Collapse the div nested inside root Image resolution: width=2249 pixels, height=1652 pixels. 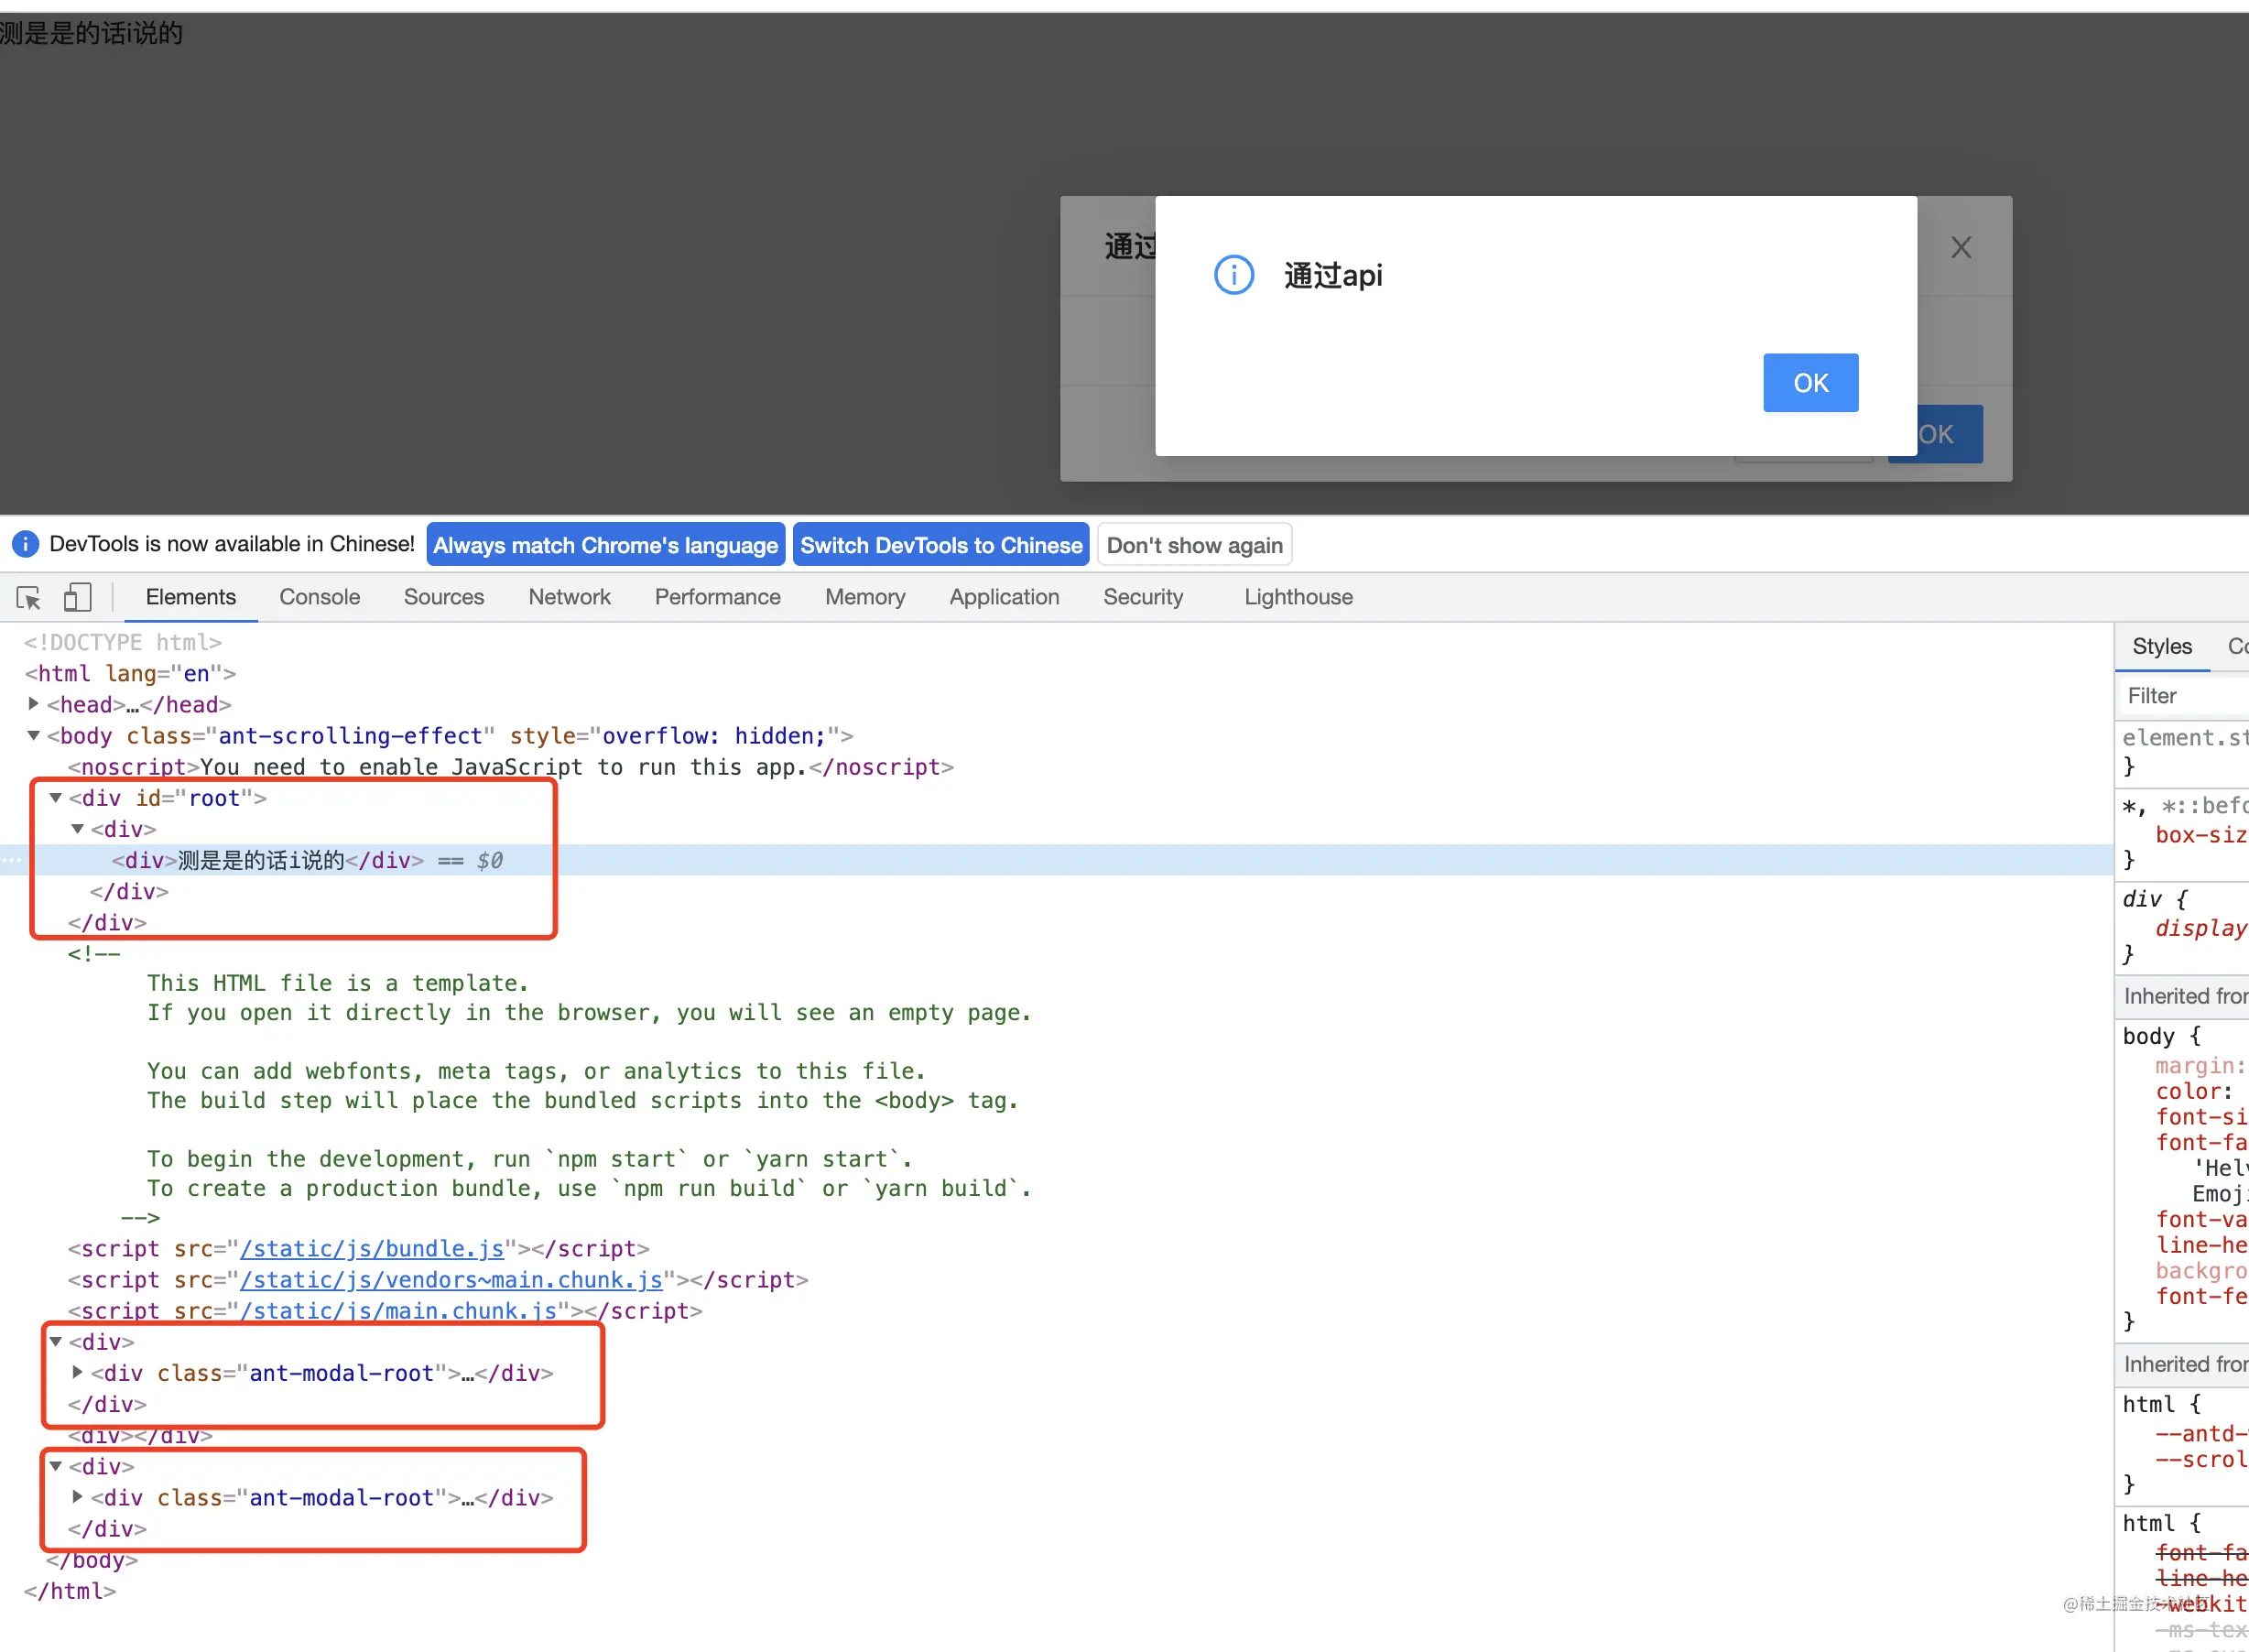(x=78, y=829)
